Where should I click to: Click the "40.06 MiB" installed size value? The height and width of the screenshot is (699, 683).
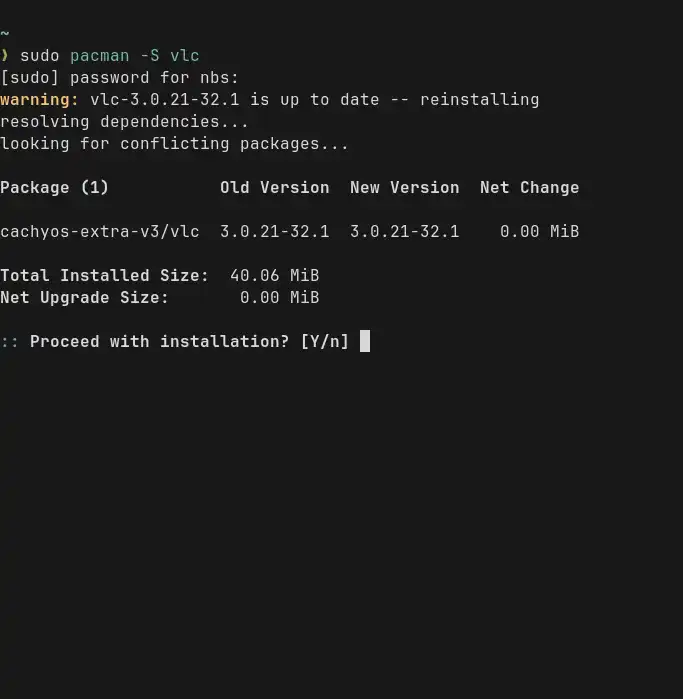274,276
